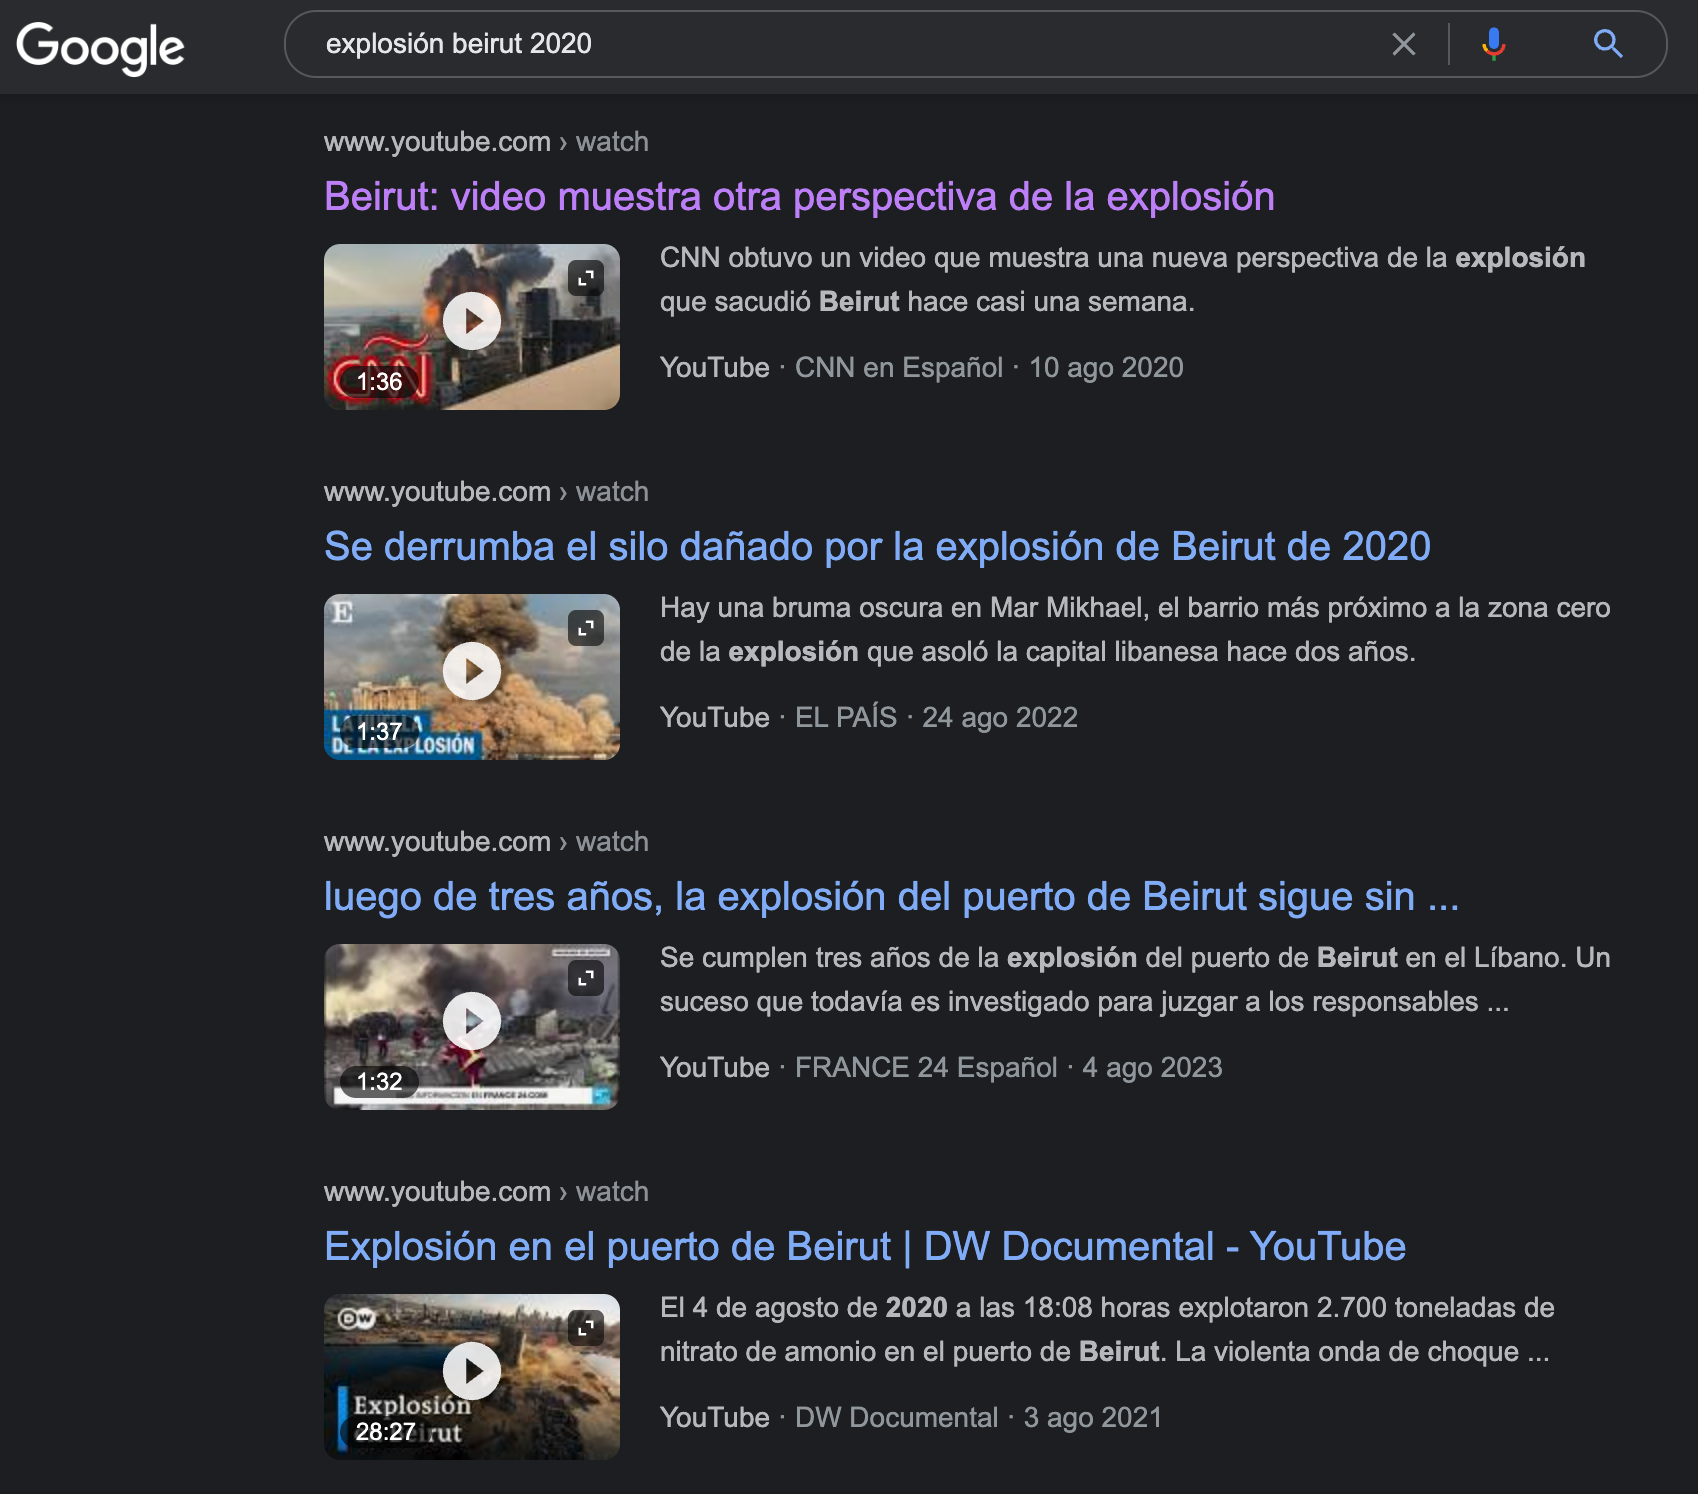Clear the search box with X icon
The width and height of the screenshot is (1698, 1494).
1403,44
